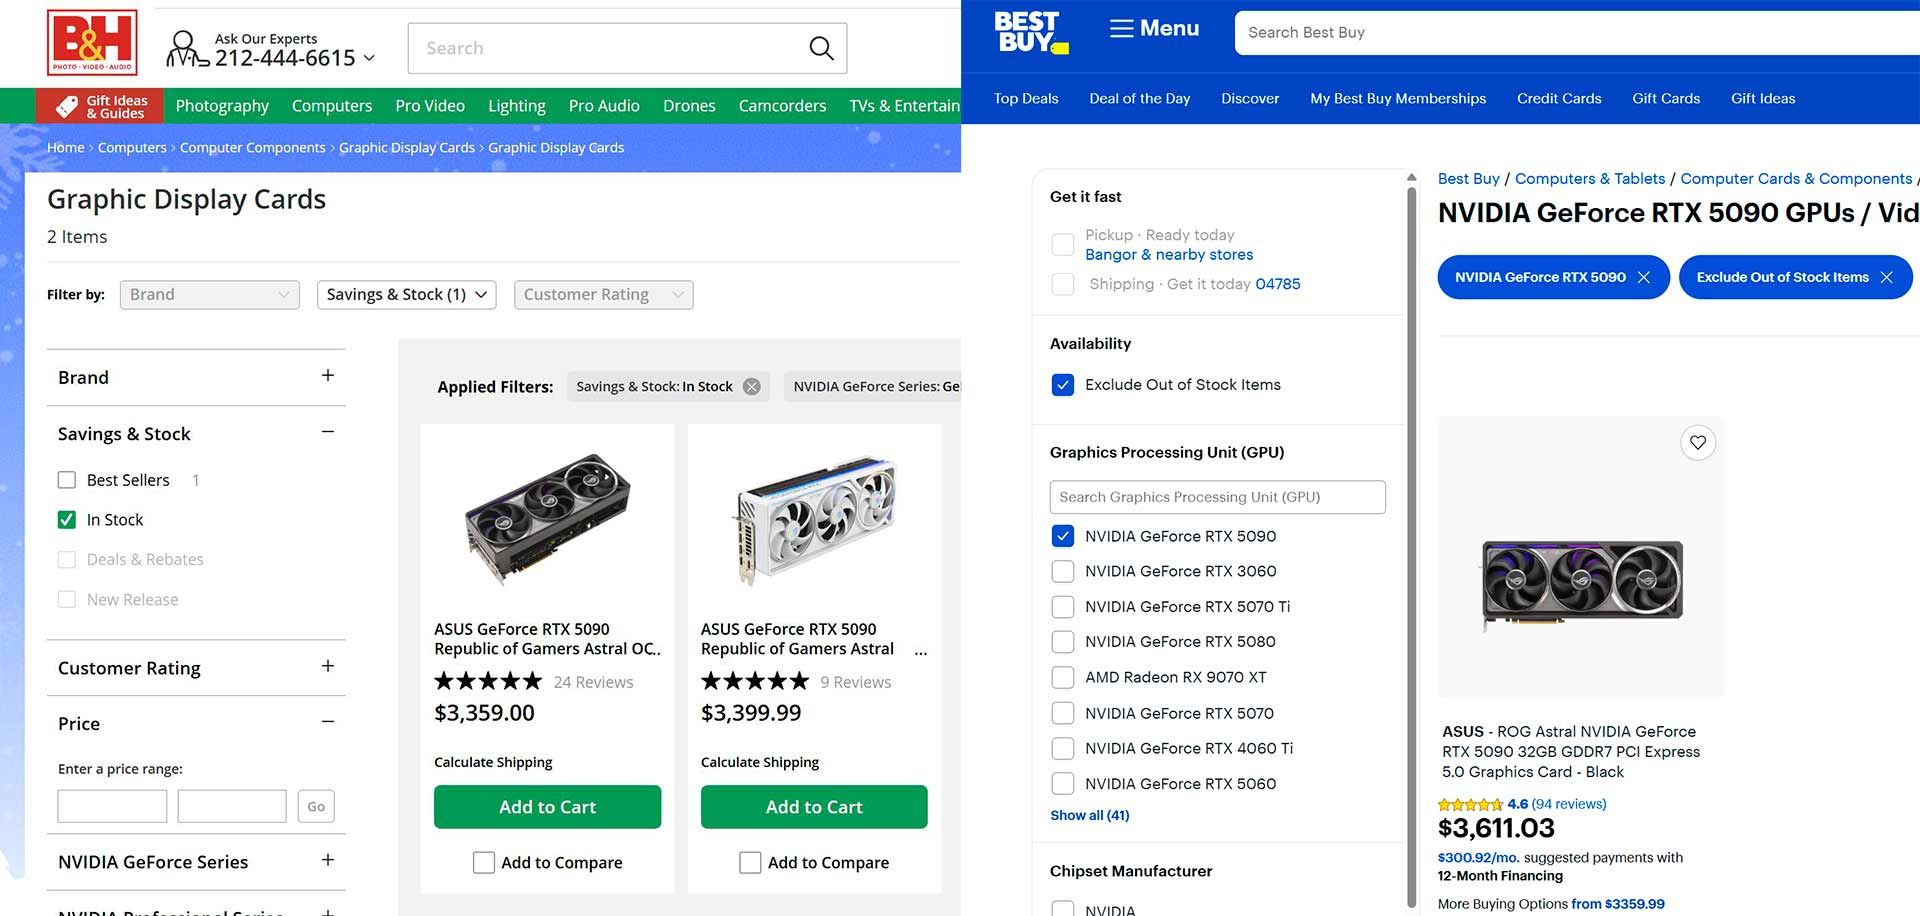Go to Deal of the Day
The image size is (1920, 916).
[x=1139, y=99]
